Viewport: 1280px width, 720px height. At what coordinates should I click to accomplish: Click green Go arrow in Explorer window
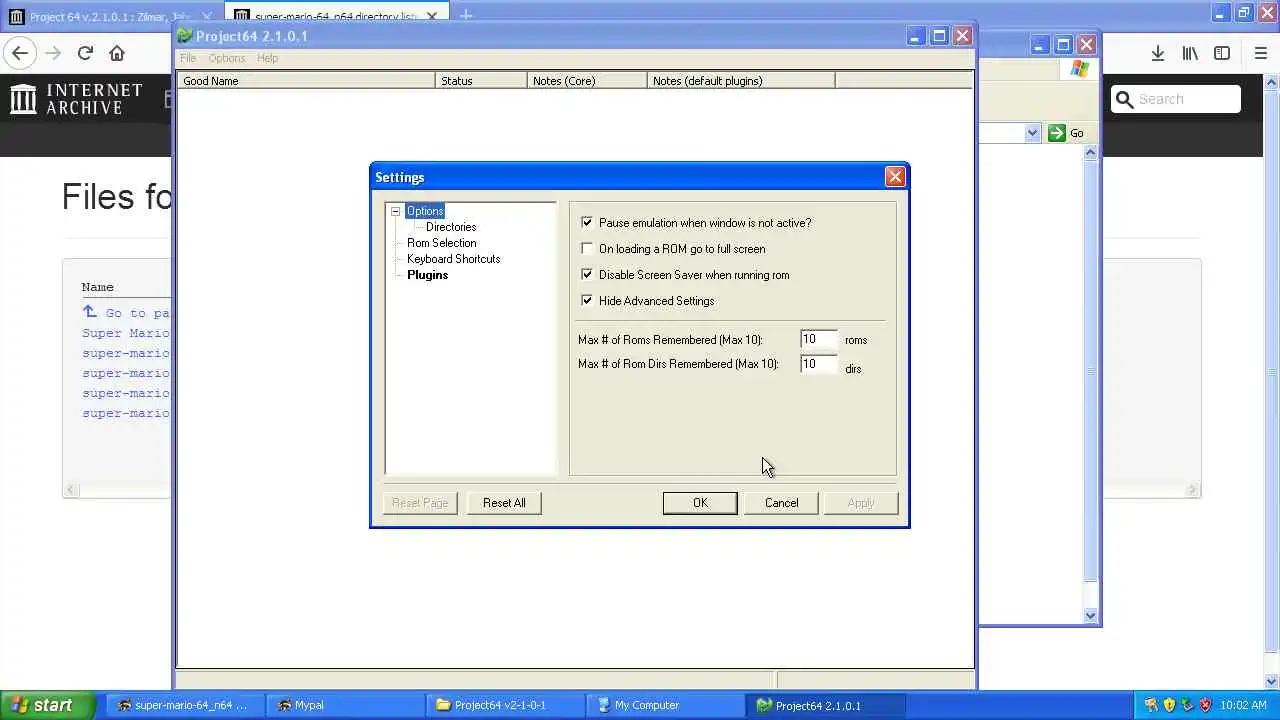click(x=1057, y=133)
